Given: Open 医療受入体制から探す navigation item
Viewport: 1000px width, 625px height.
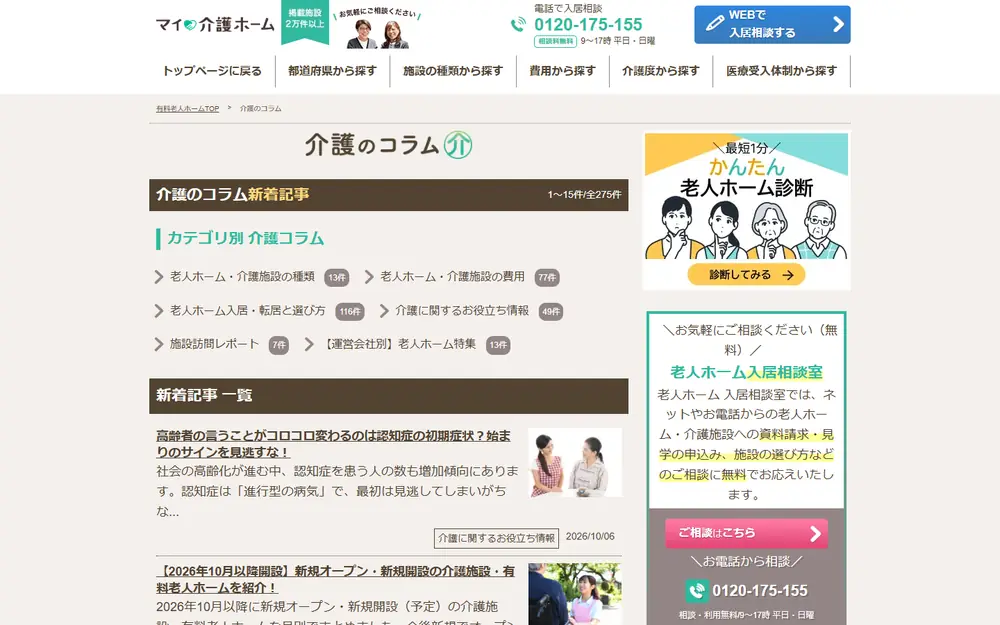Looking at the screenshot, I should (x=781, y=71).
